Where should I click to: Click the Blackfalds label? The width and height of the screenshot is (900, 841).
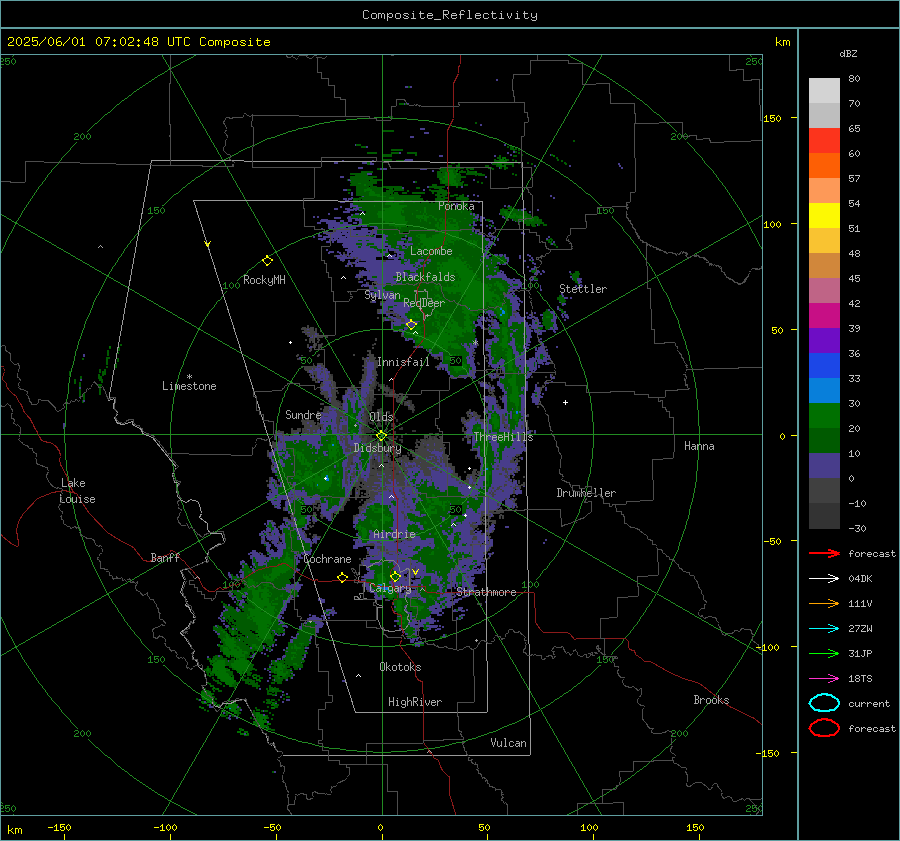tap(425, 277)
